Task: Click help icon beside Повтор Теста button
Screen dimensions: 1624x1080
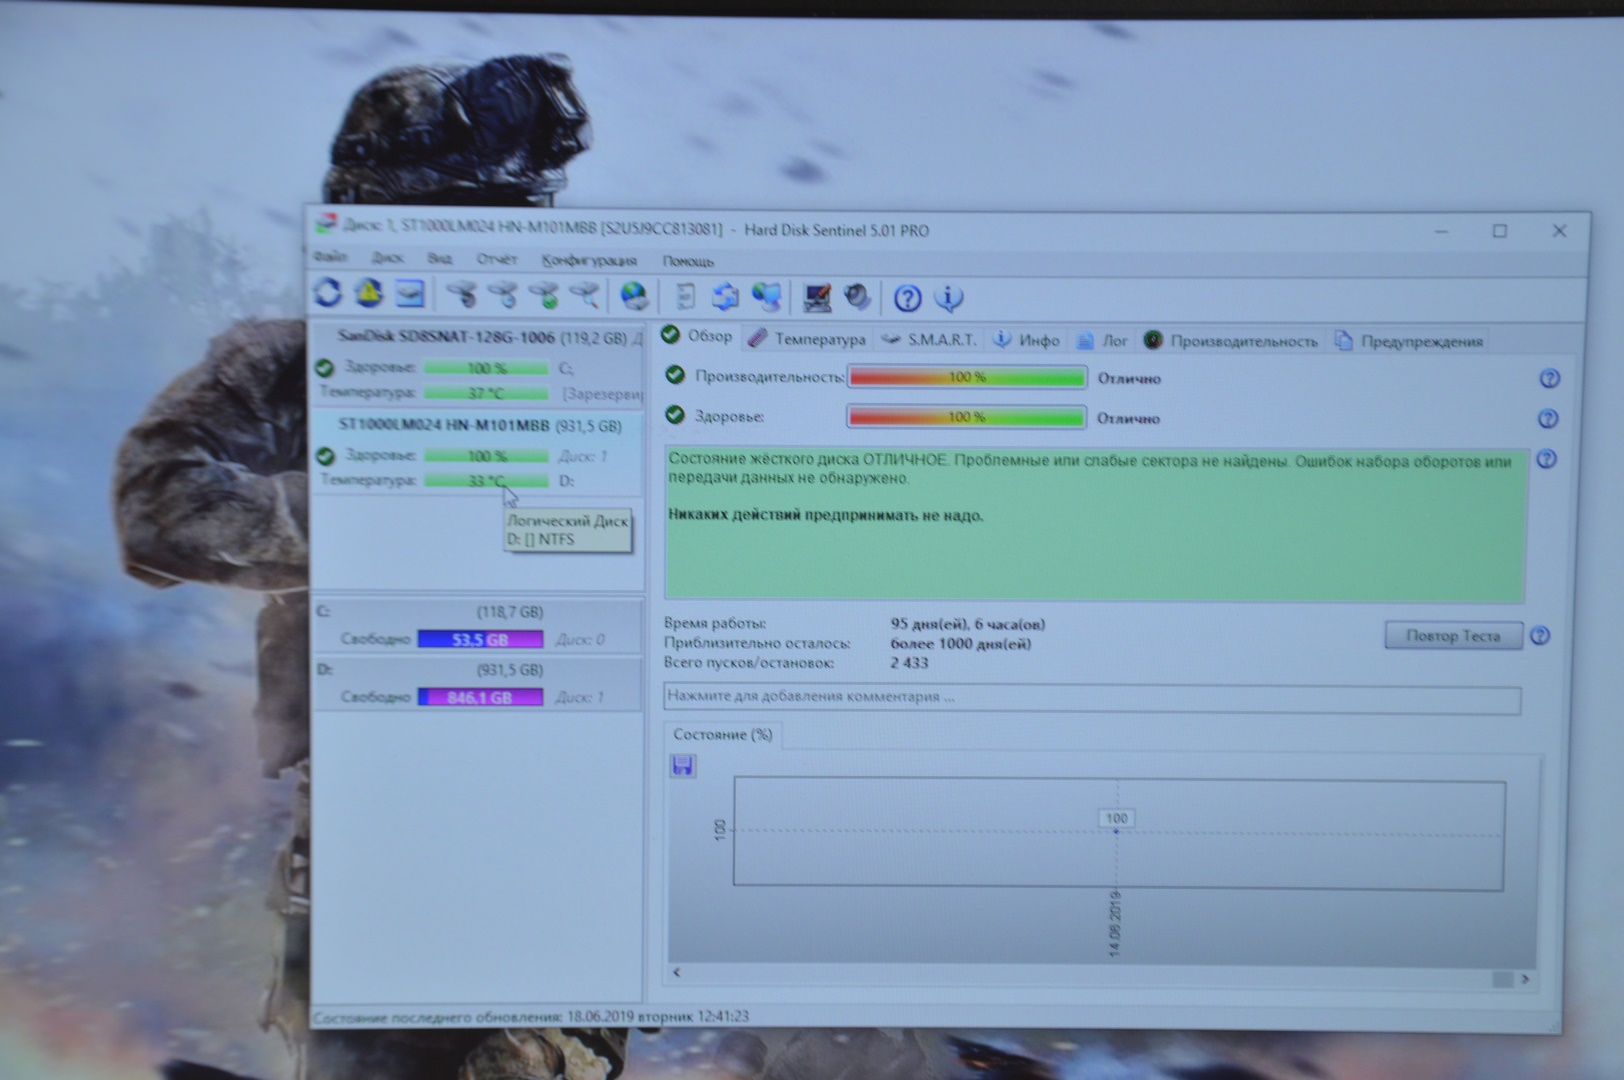Action: click(1540, 636)
